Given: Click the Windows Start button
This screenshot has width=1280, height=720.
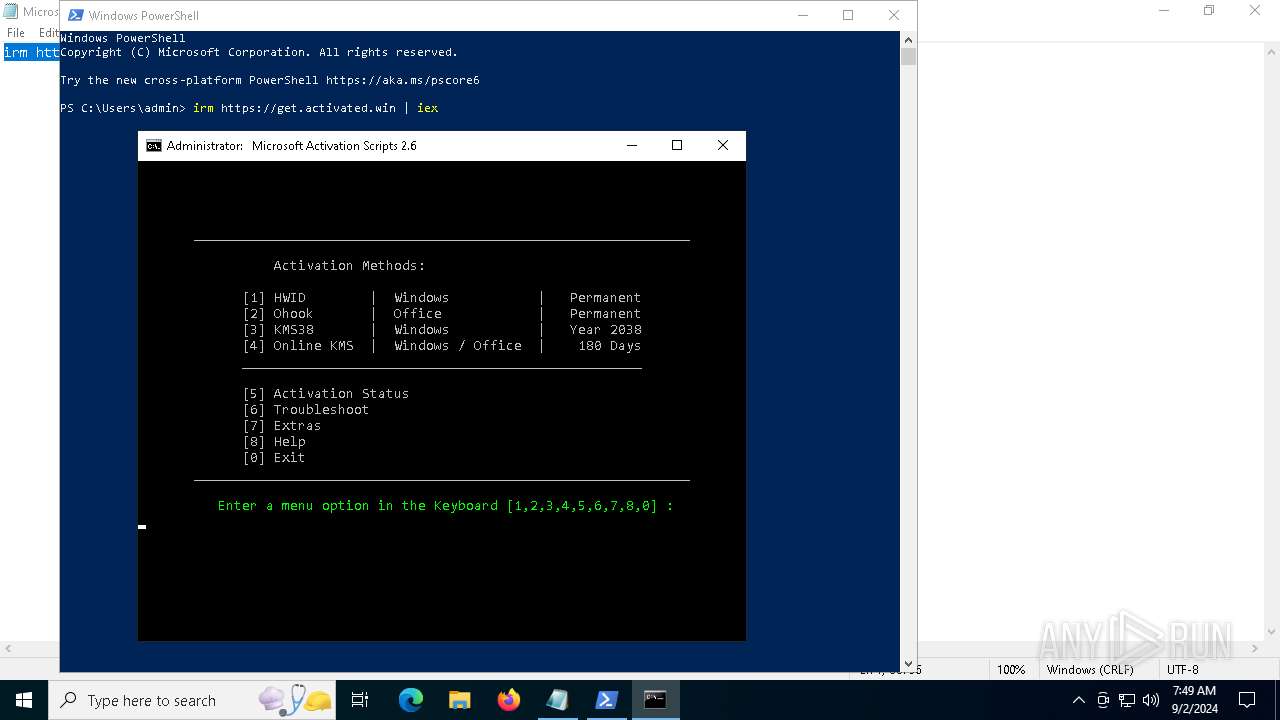Looking at the screenshot, I should tap(24, 700).
